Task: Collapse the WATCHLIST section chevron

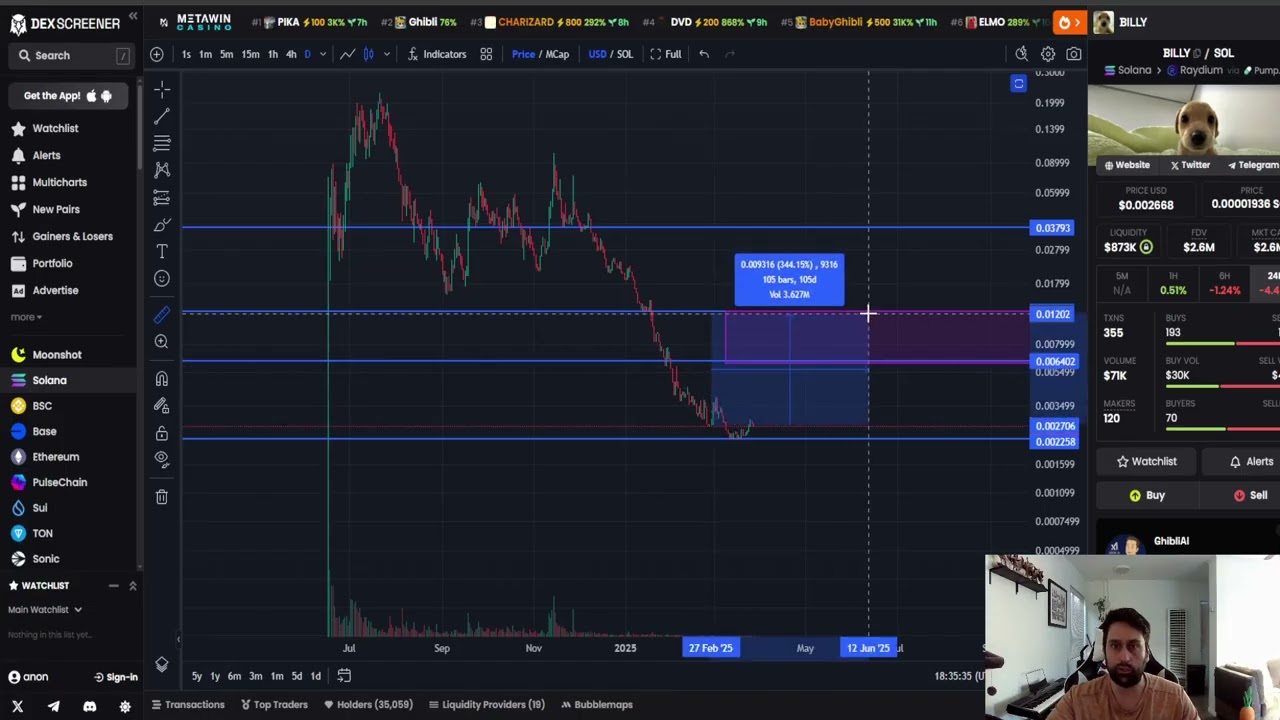Action: (x=132, y=586)
